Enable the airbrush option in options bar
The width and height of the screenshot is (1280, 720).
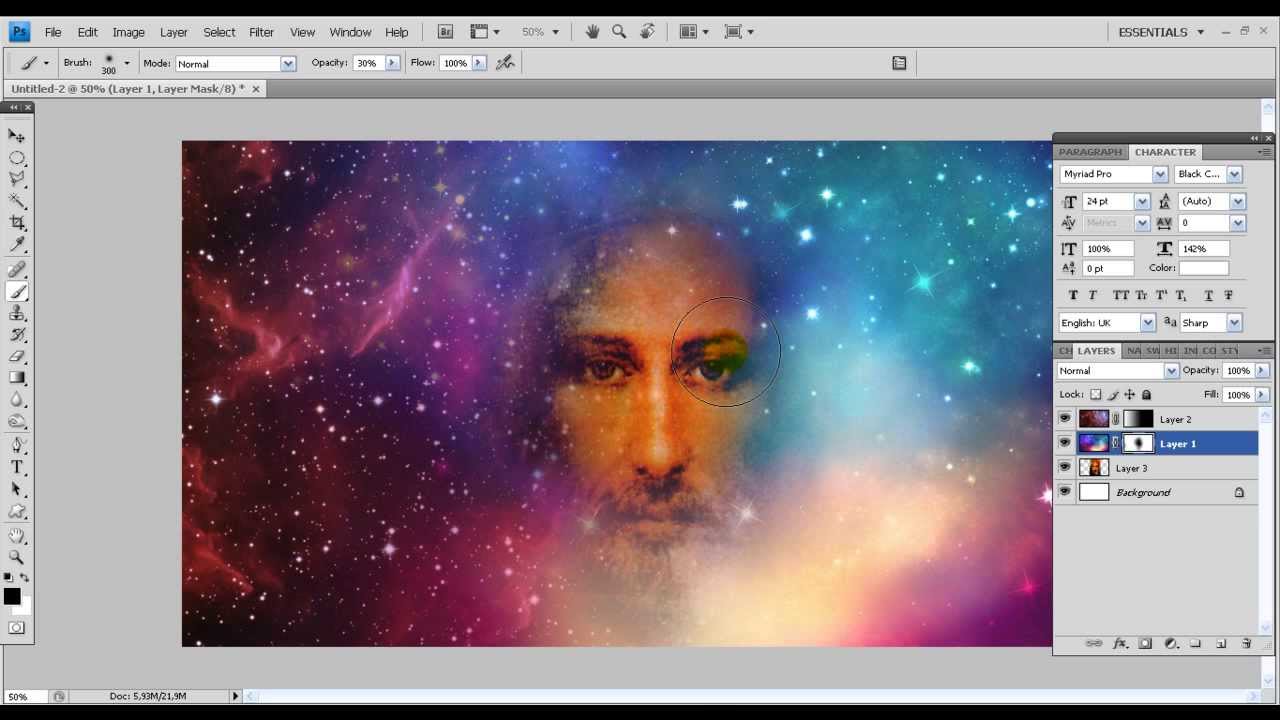tap(505, 63)
